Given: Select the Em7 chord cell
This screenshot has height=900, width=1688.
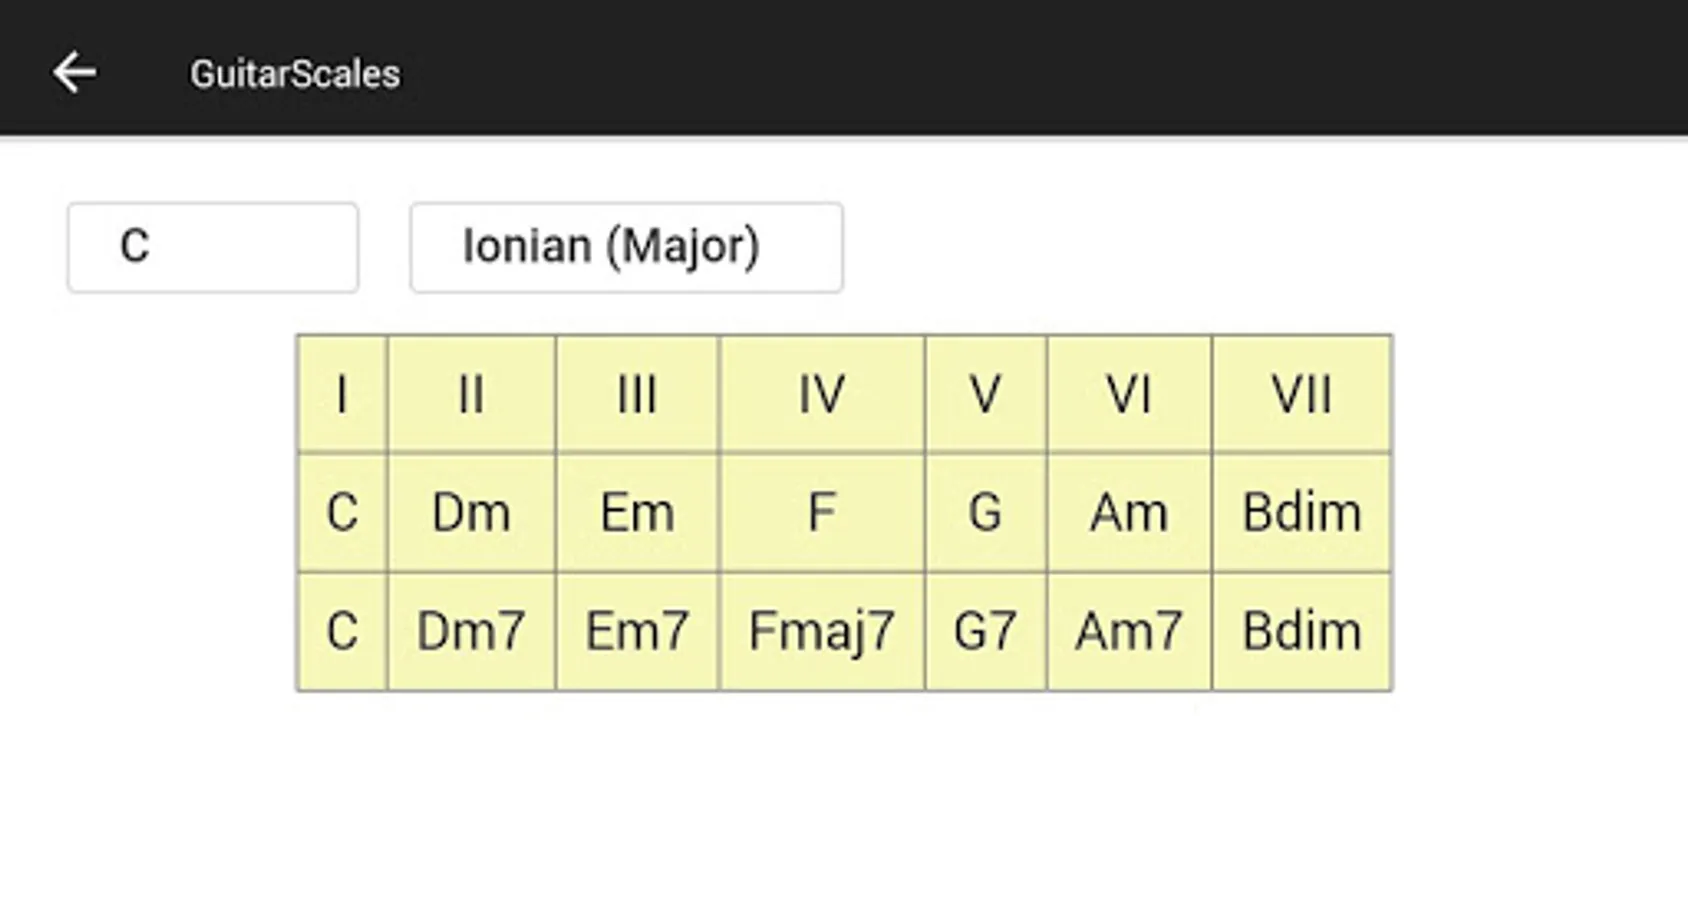Looking at the screenshot, I should click(637, 632).
